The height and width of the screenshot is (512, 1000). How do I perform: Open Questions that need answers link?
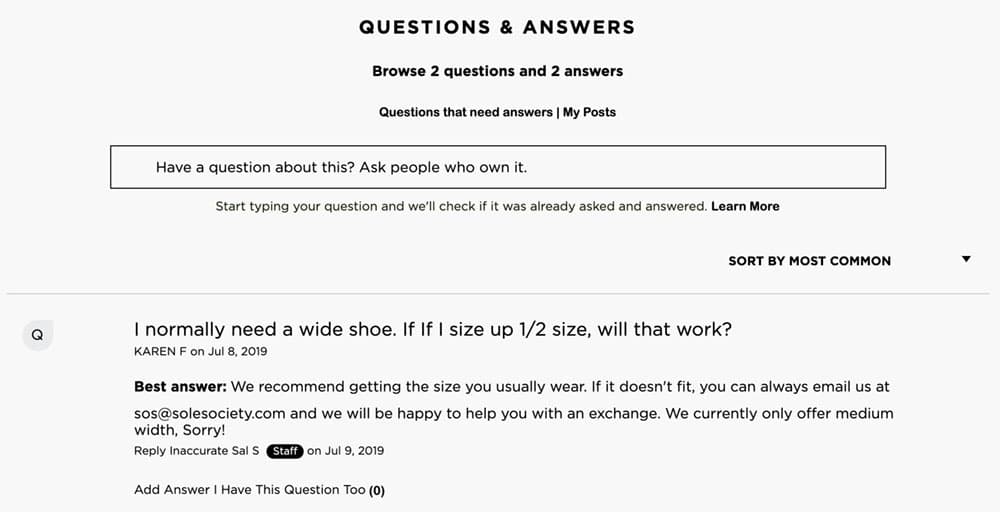pyautogui.click(x=466, y=112)
